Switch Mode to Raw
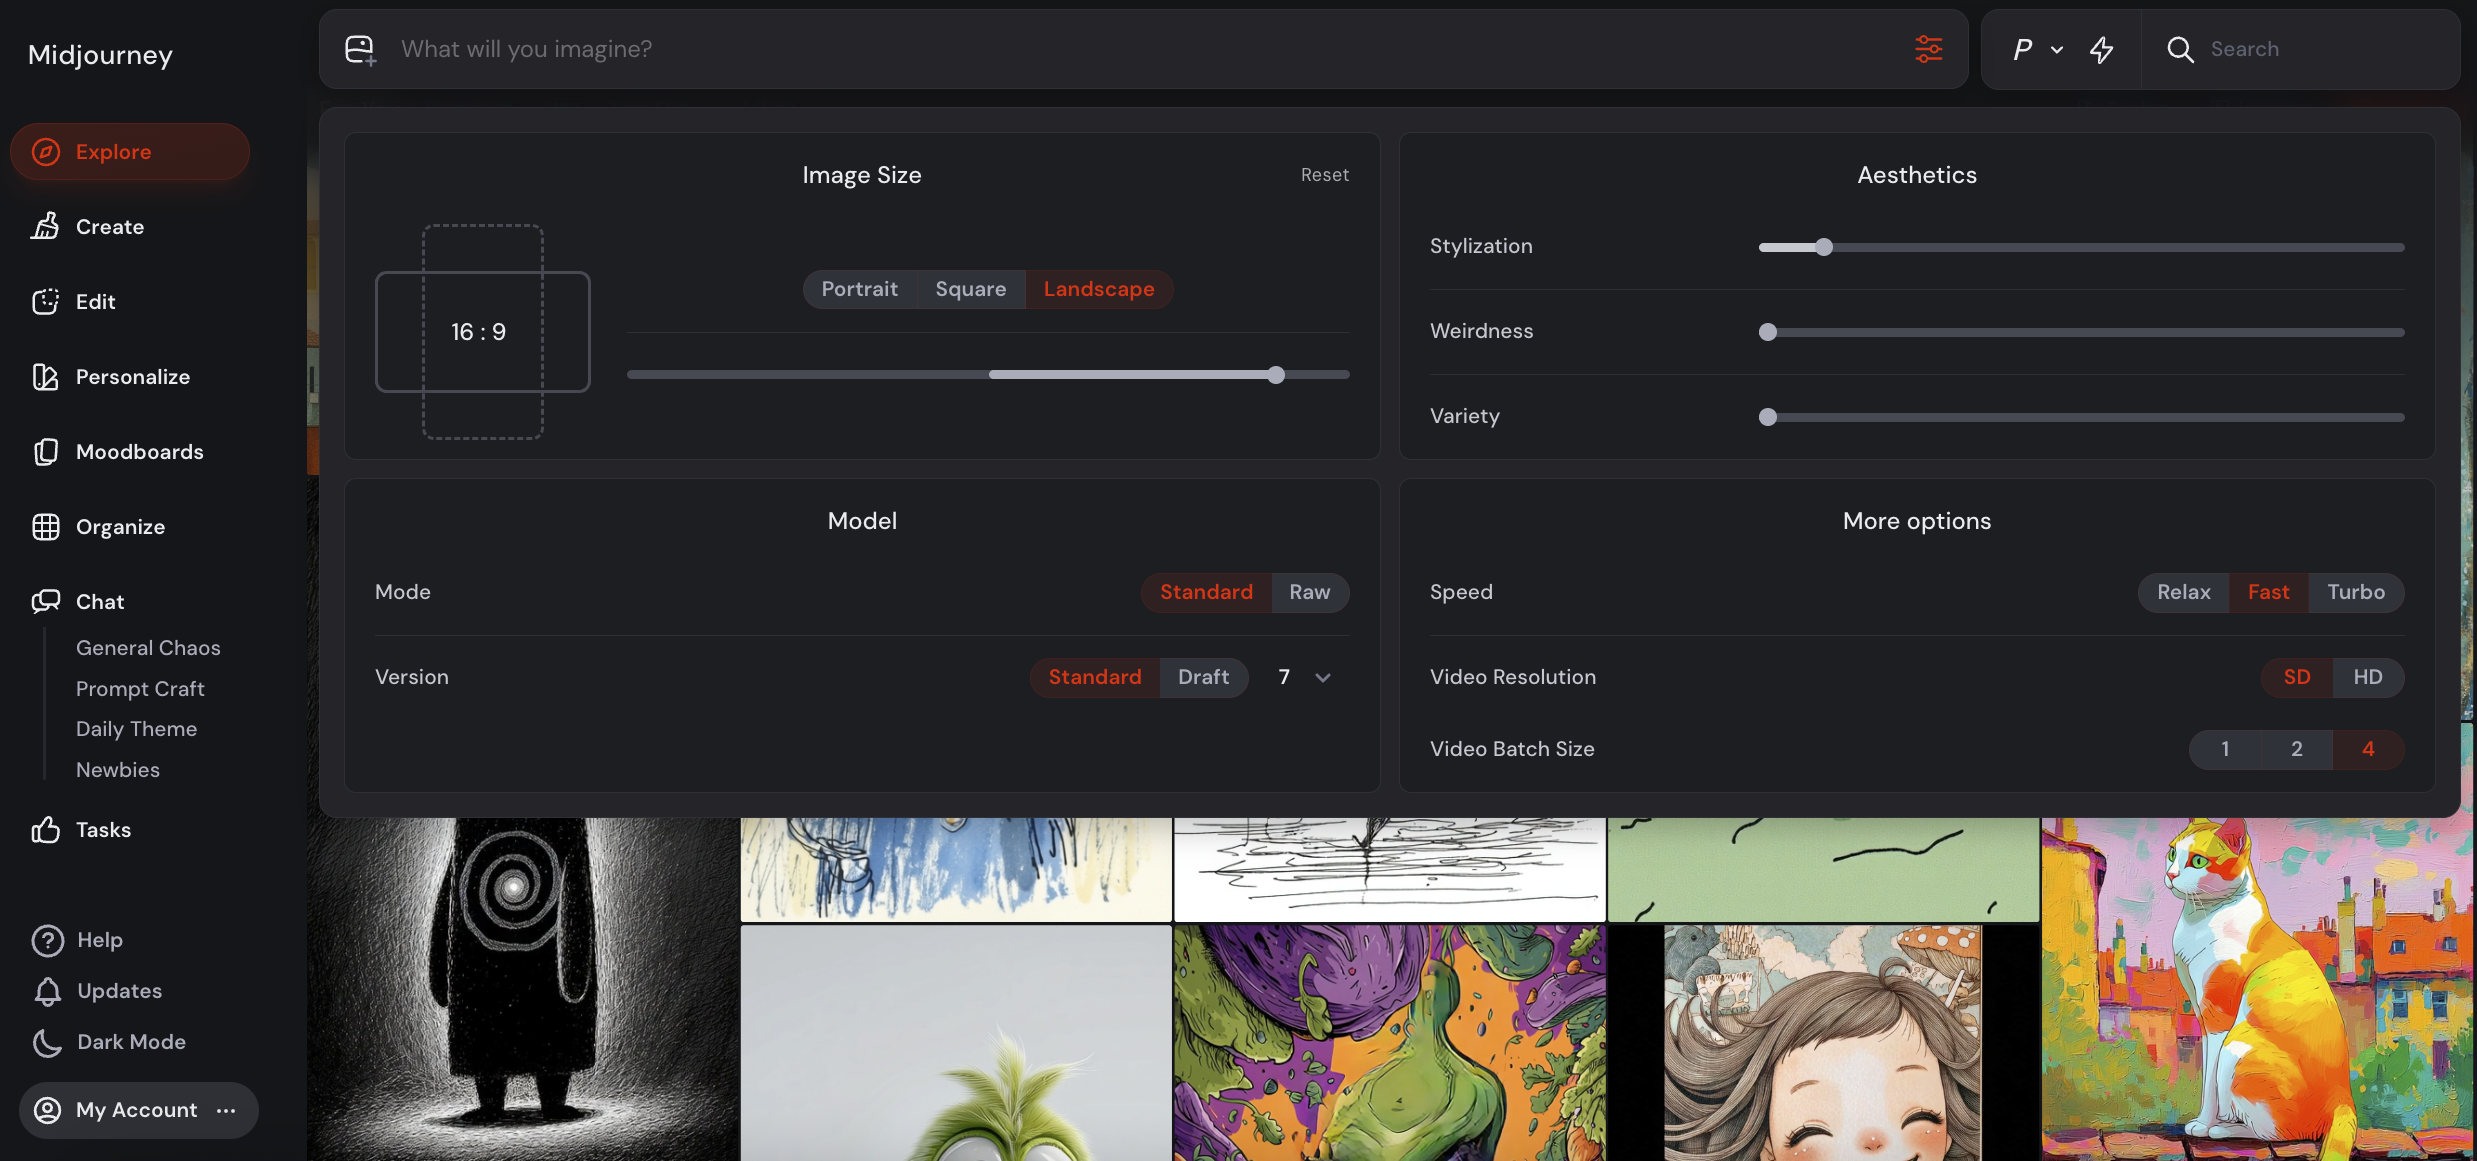This screenshot has height=1161, width=2477. point(1309,592)
